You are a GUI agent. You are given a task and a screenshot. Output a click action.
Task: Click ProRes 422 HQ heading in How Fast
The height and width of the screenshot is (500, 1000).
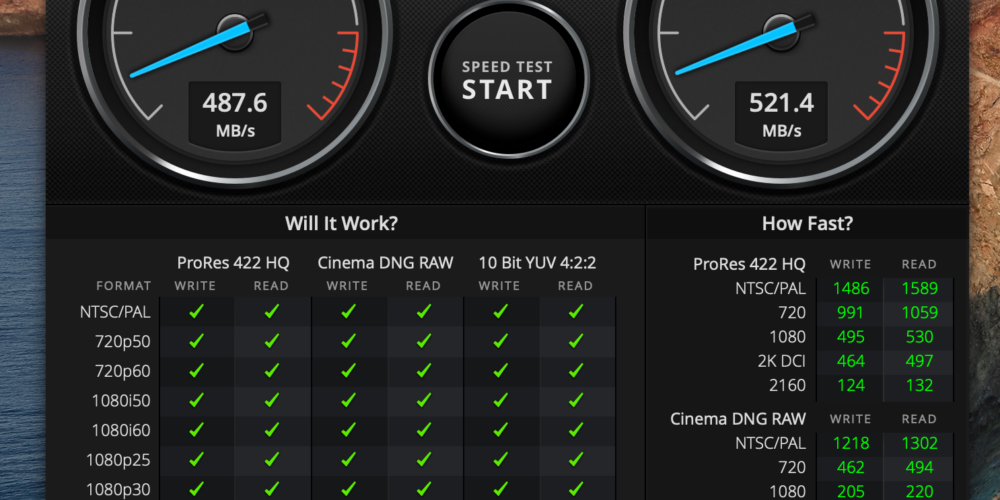click(749, 264)
